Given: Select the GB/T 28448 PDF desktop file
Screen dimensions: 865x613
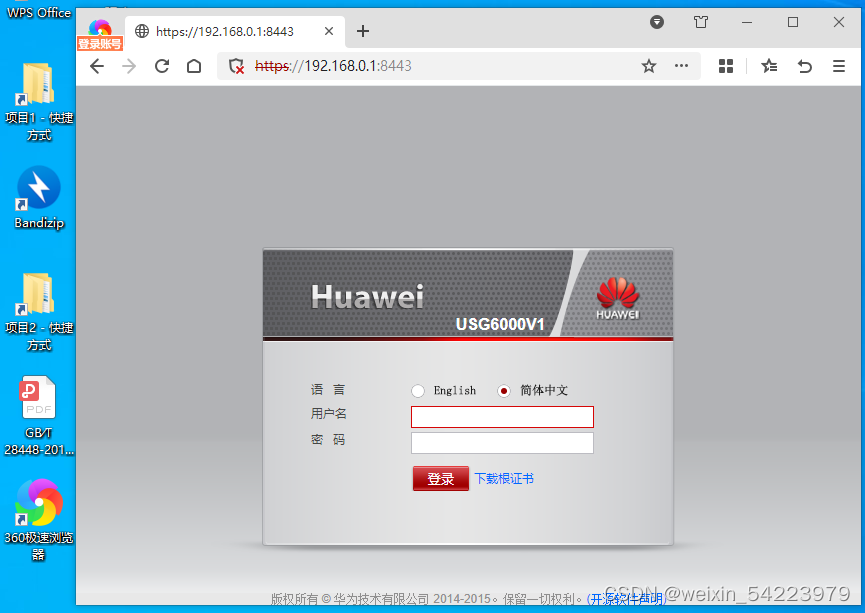Looking at the screenshot, I should pos(39,416).
